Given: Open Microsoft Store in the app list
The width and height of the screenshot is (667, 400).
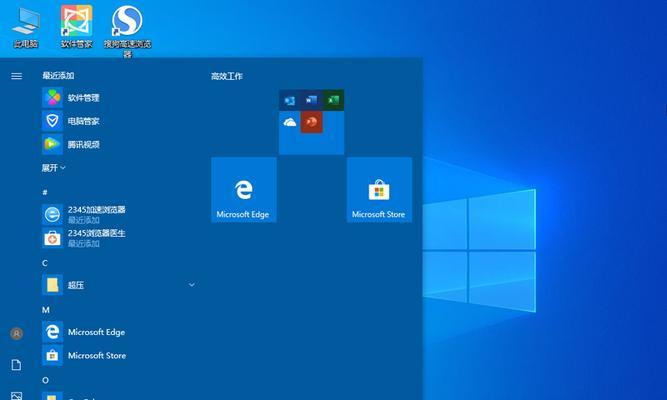Looking at the screenshot, I should click(x=119, y=355).
